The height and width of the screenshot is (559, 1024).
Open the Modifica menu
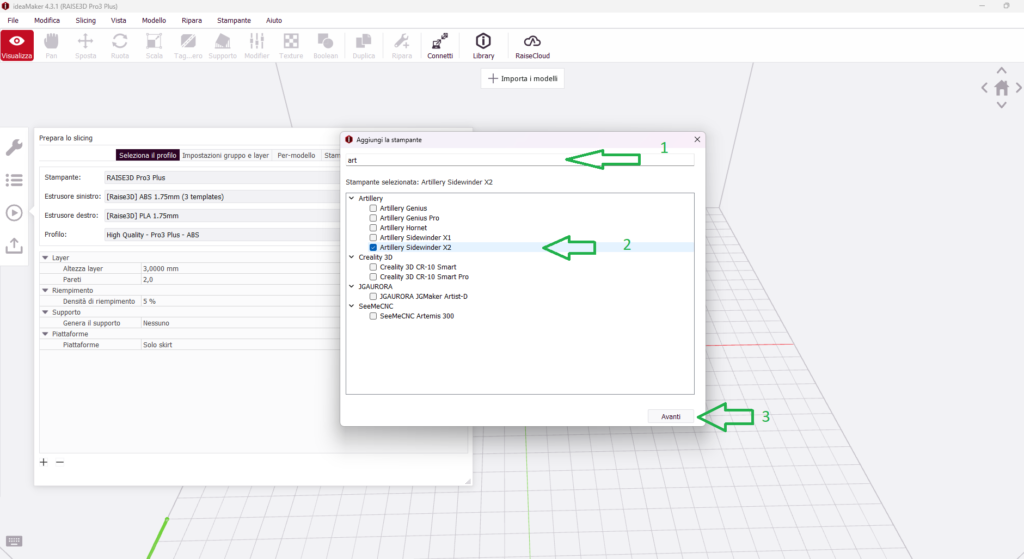point(47,20)
